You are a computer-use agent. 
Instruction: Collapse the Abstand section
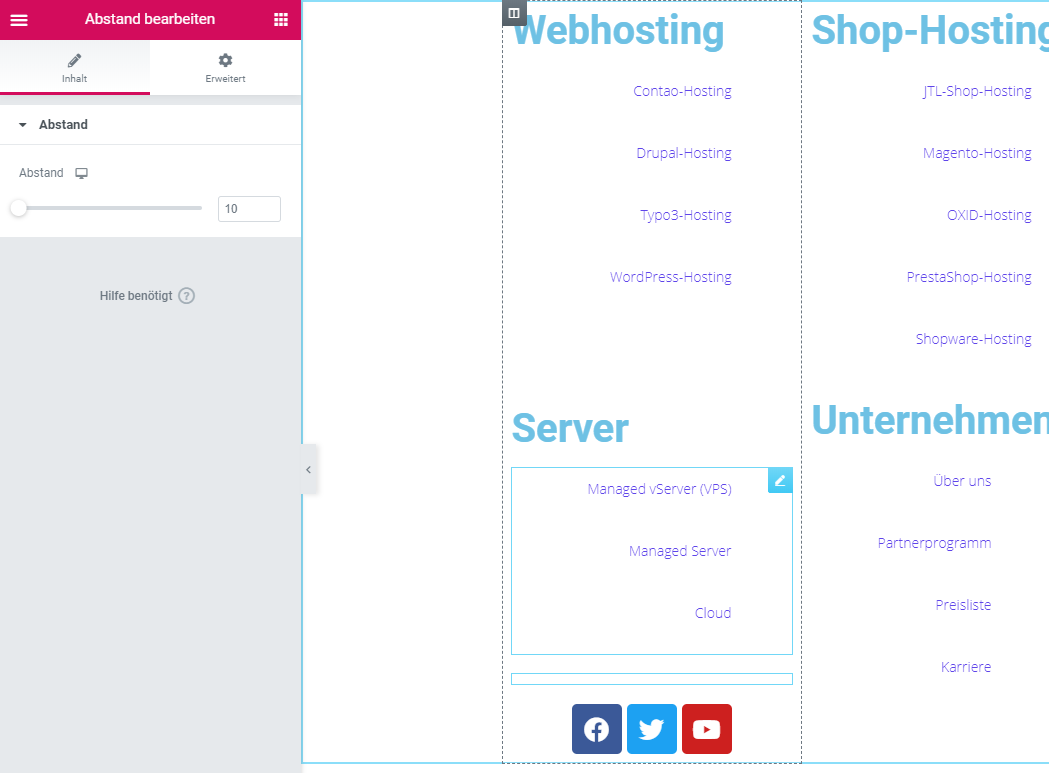pos(23,125)
